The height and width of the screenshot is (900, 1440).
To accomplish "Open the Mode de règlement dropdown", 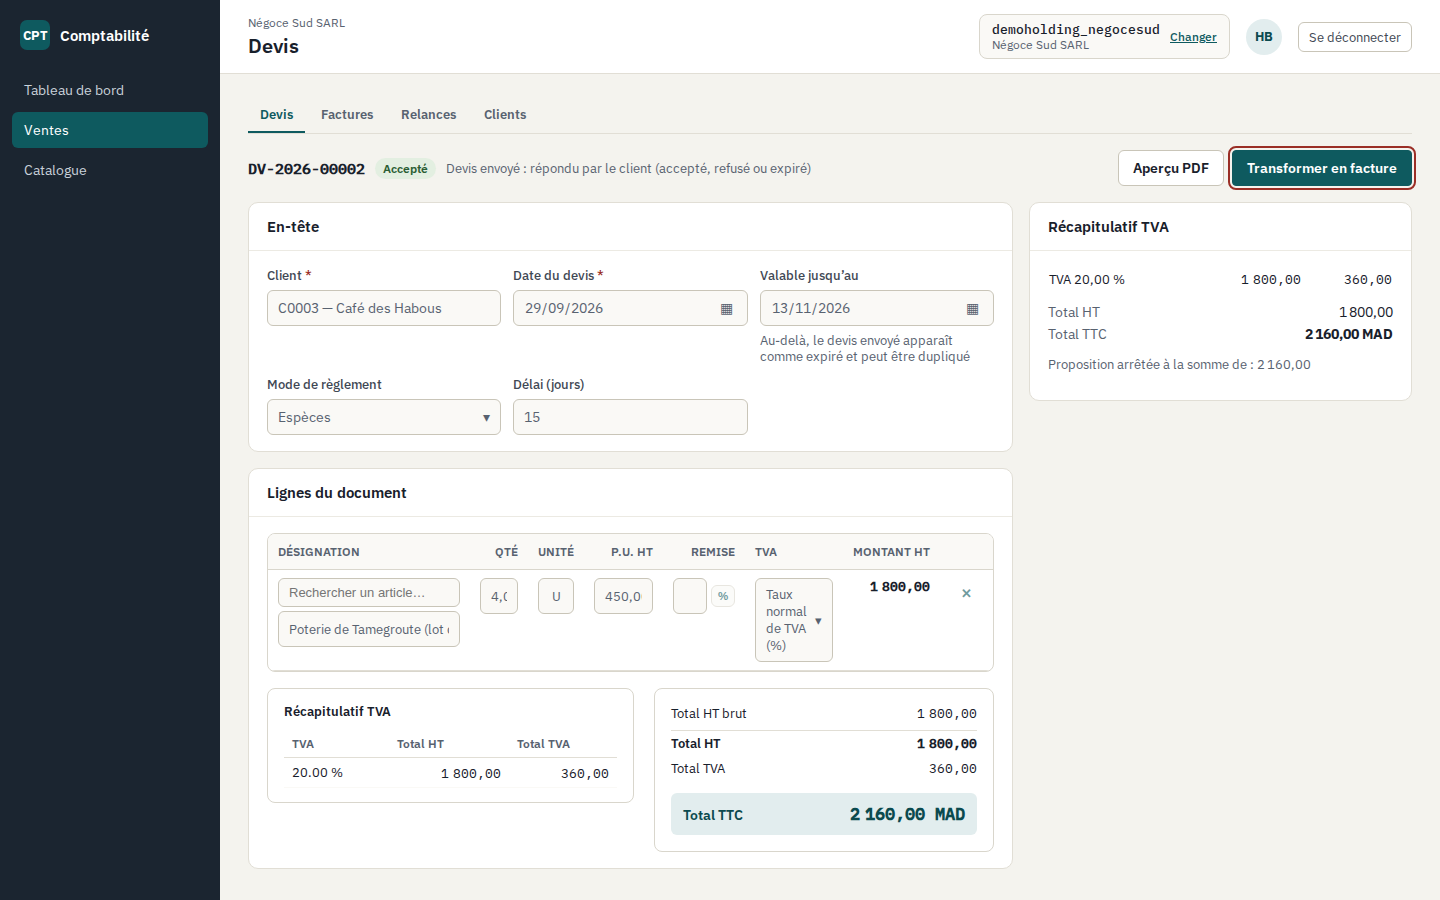I will (x=384, y=417).
